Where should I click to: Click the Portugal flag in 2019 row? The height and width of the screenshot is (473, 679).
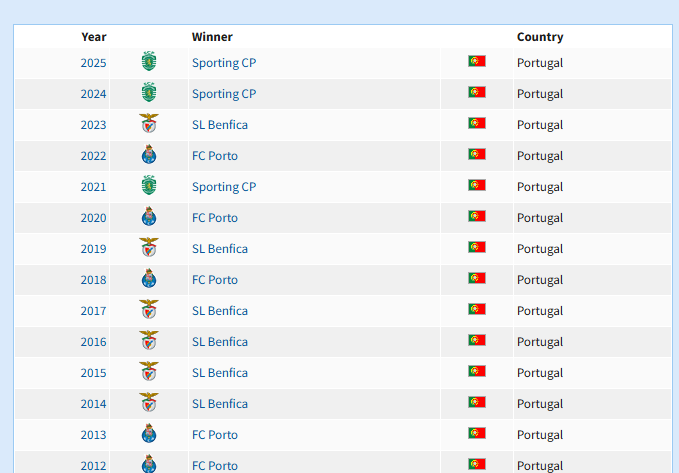pos(477,247)
